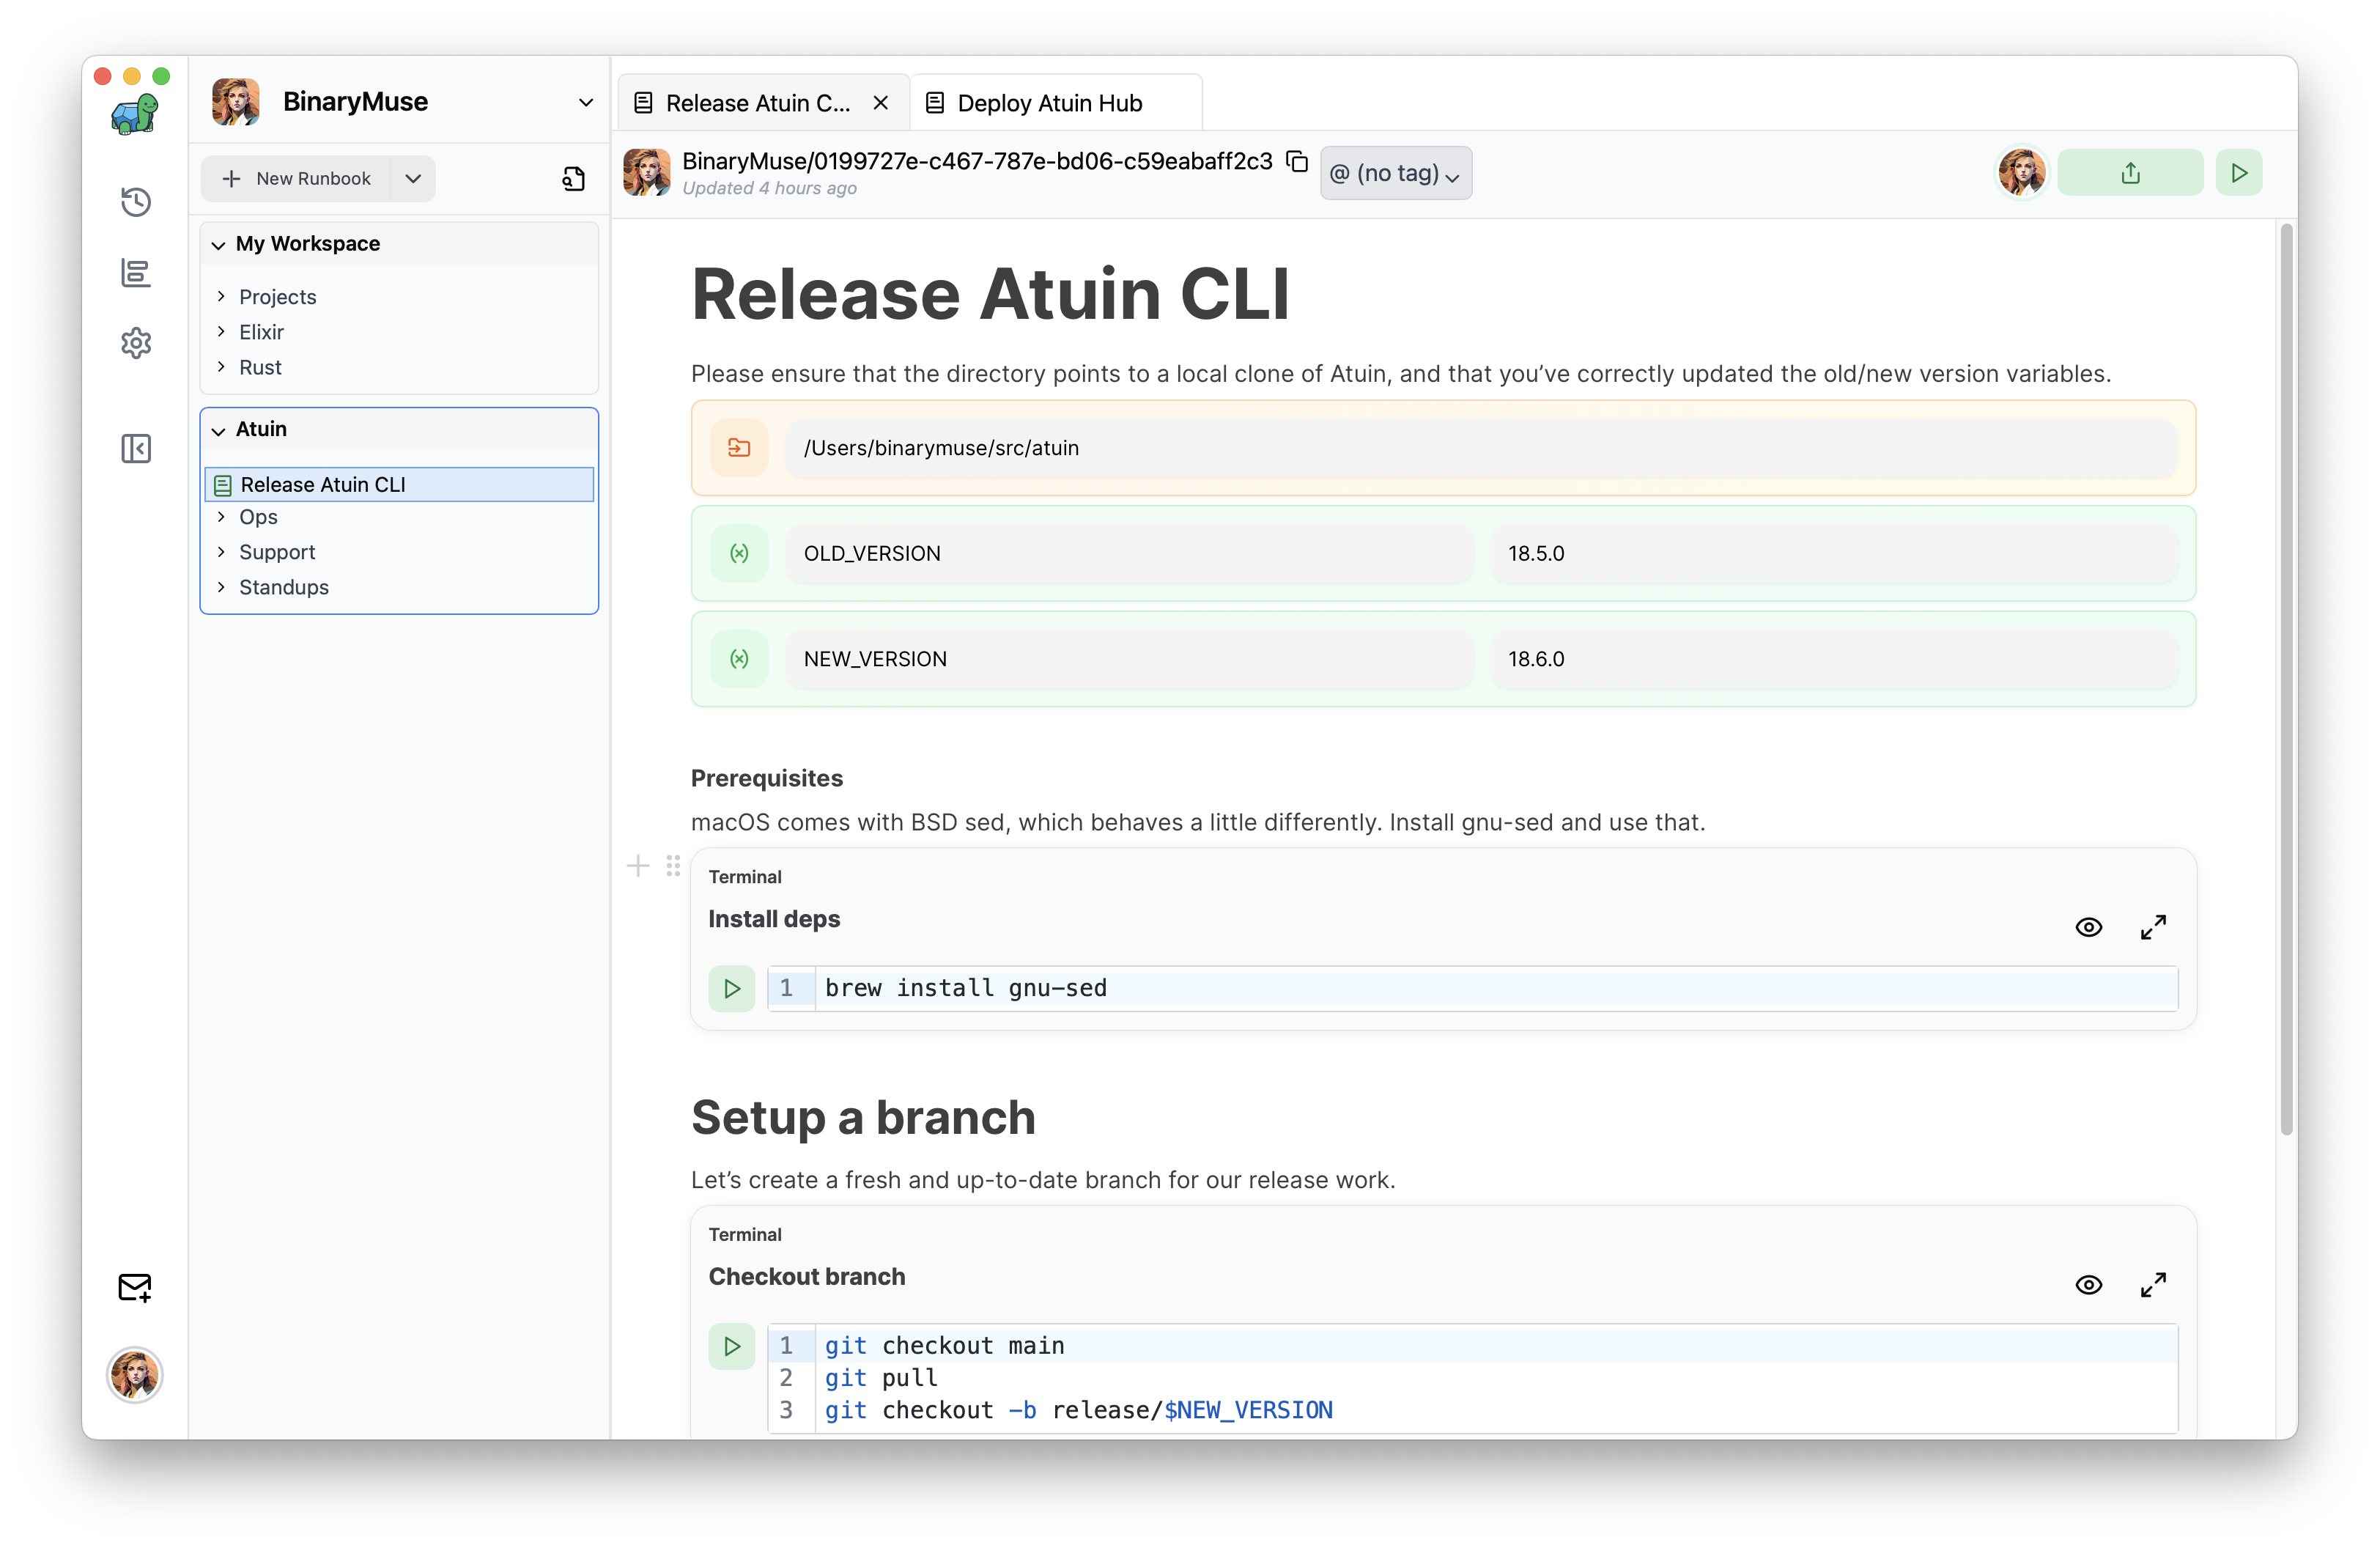2380x1548 pixels.
Task: Click the orange directory icon next to the path
Action: [x=739, y=448]
